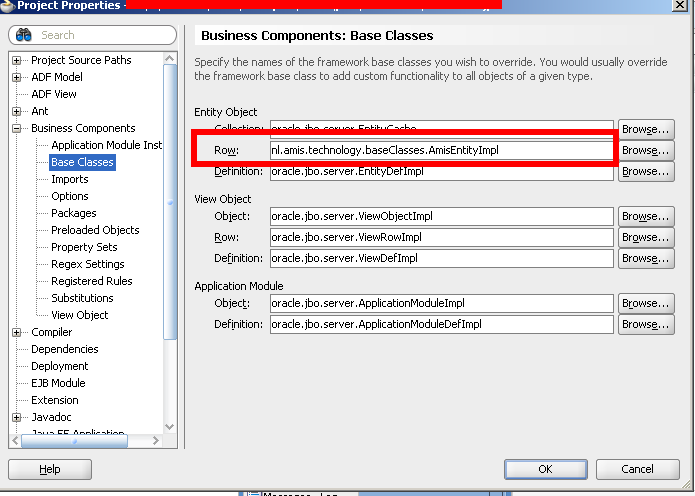Click the binoculars search icon
This screenshot has width=695, height=496.
pyautogui.click(x=23, y=35)
